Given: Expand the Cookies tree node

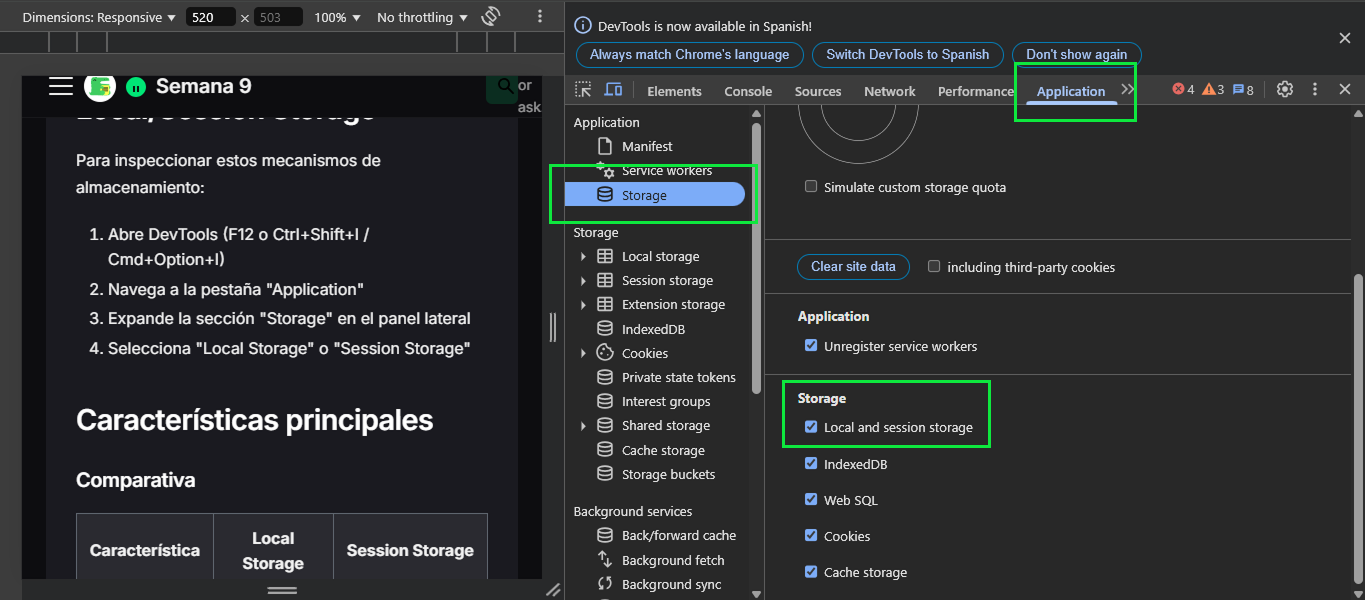Looking at the screenshot, I should [583, 353].
